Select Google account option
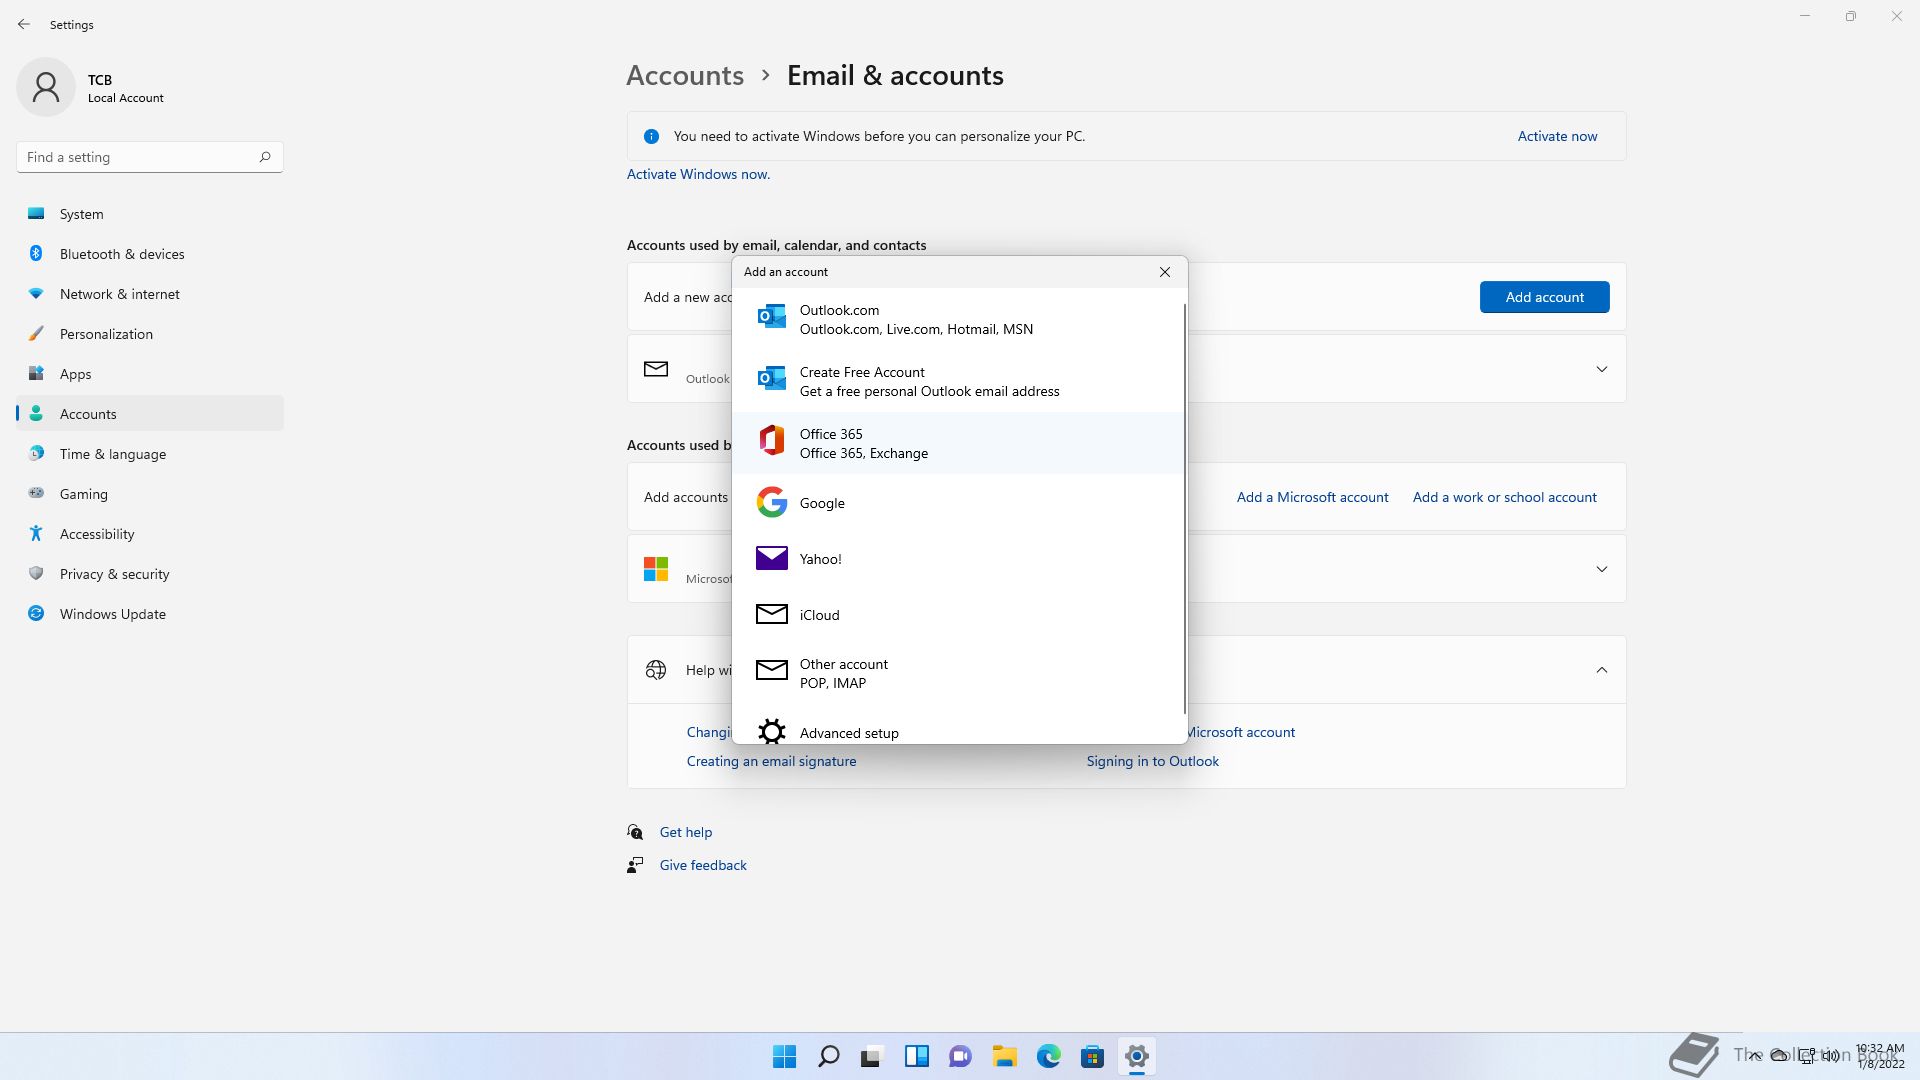 tap(958, 503)
